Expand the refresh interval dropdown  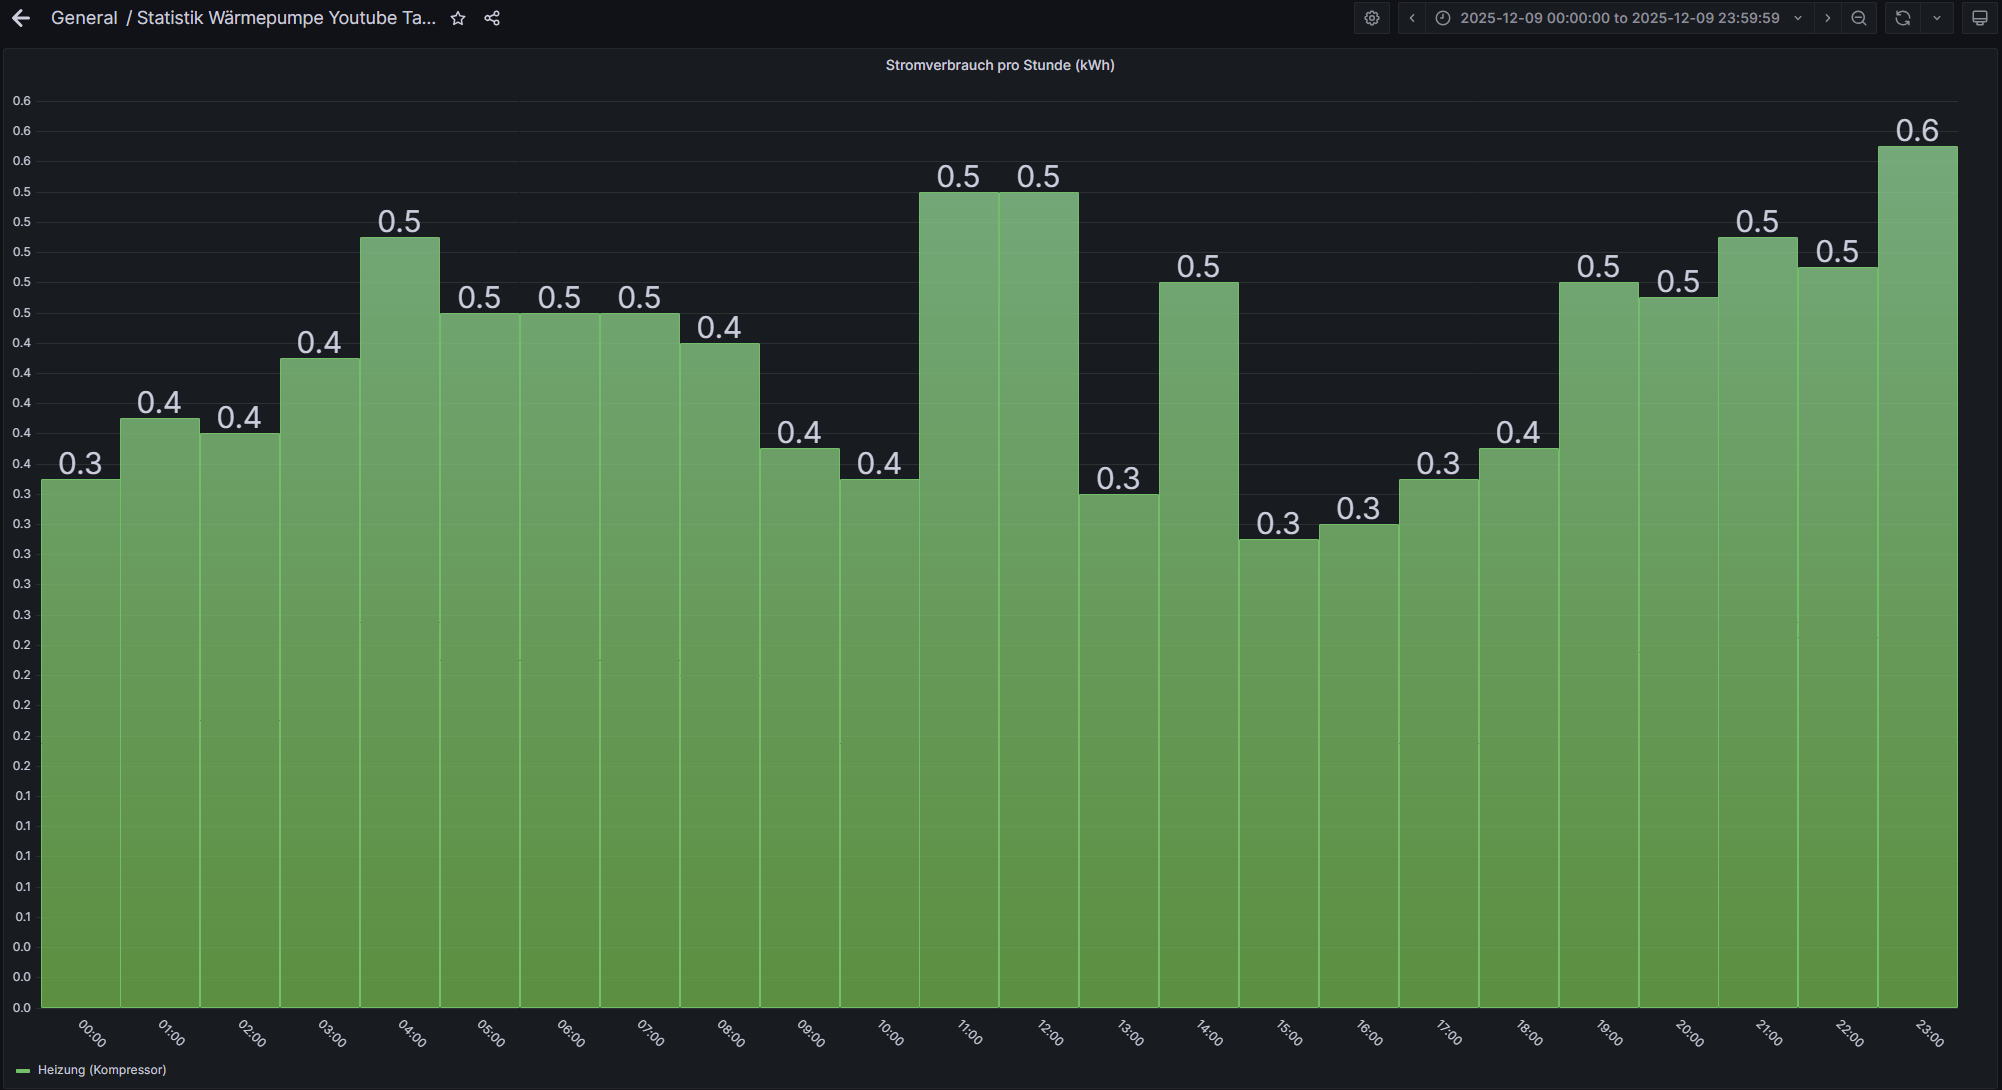[x=1937, y=18]
